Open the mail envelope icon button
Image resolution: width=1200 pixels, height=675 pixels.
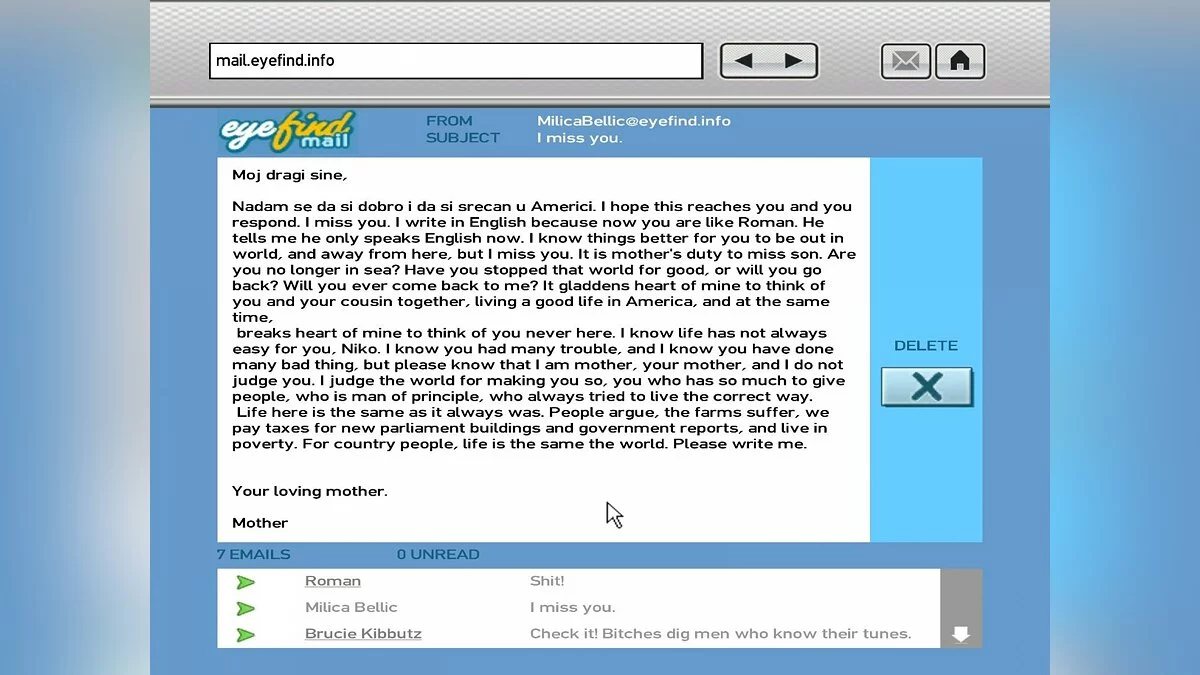click(906, 61)
